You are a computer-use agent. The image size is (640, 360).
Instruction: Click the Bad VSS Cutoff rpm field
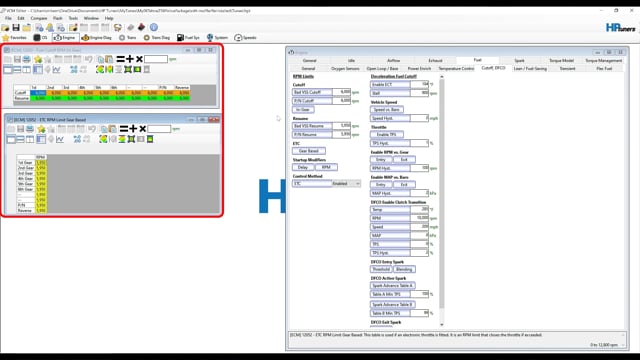pos(342,92)
